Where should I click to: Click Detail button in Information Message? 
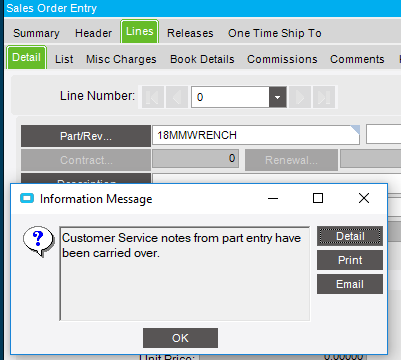pyautogui.click(x=350, y=236)
